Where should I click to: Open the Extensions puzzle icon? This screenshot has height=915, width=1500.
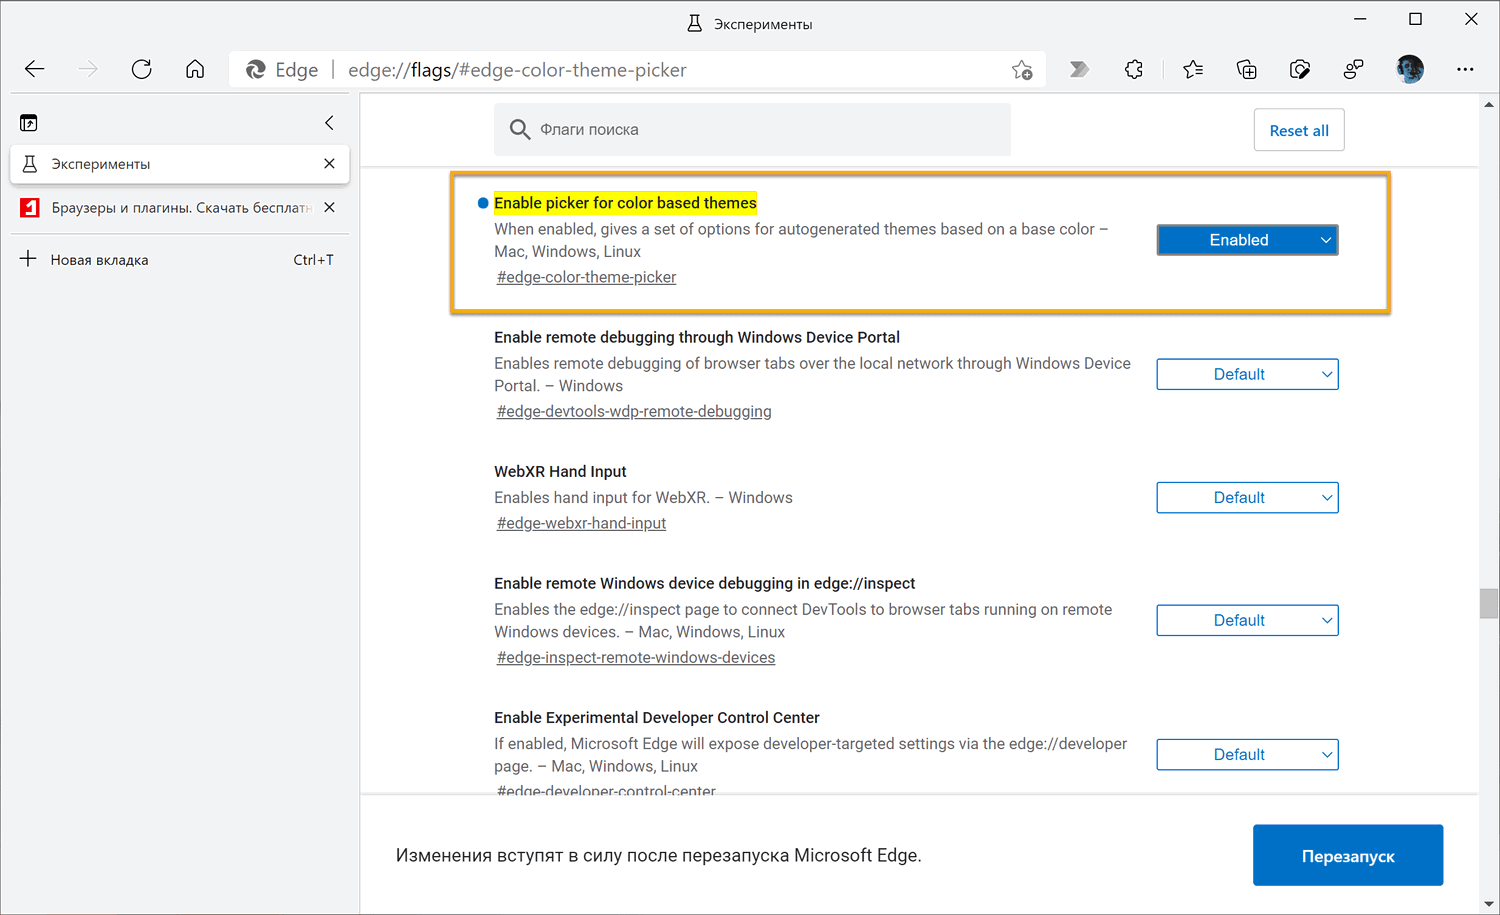pos(1133,69)
